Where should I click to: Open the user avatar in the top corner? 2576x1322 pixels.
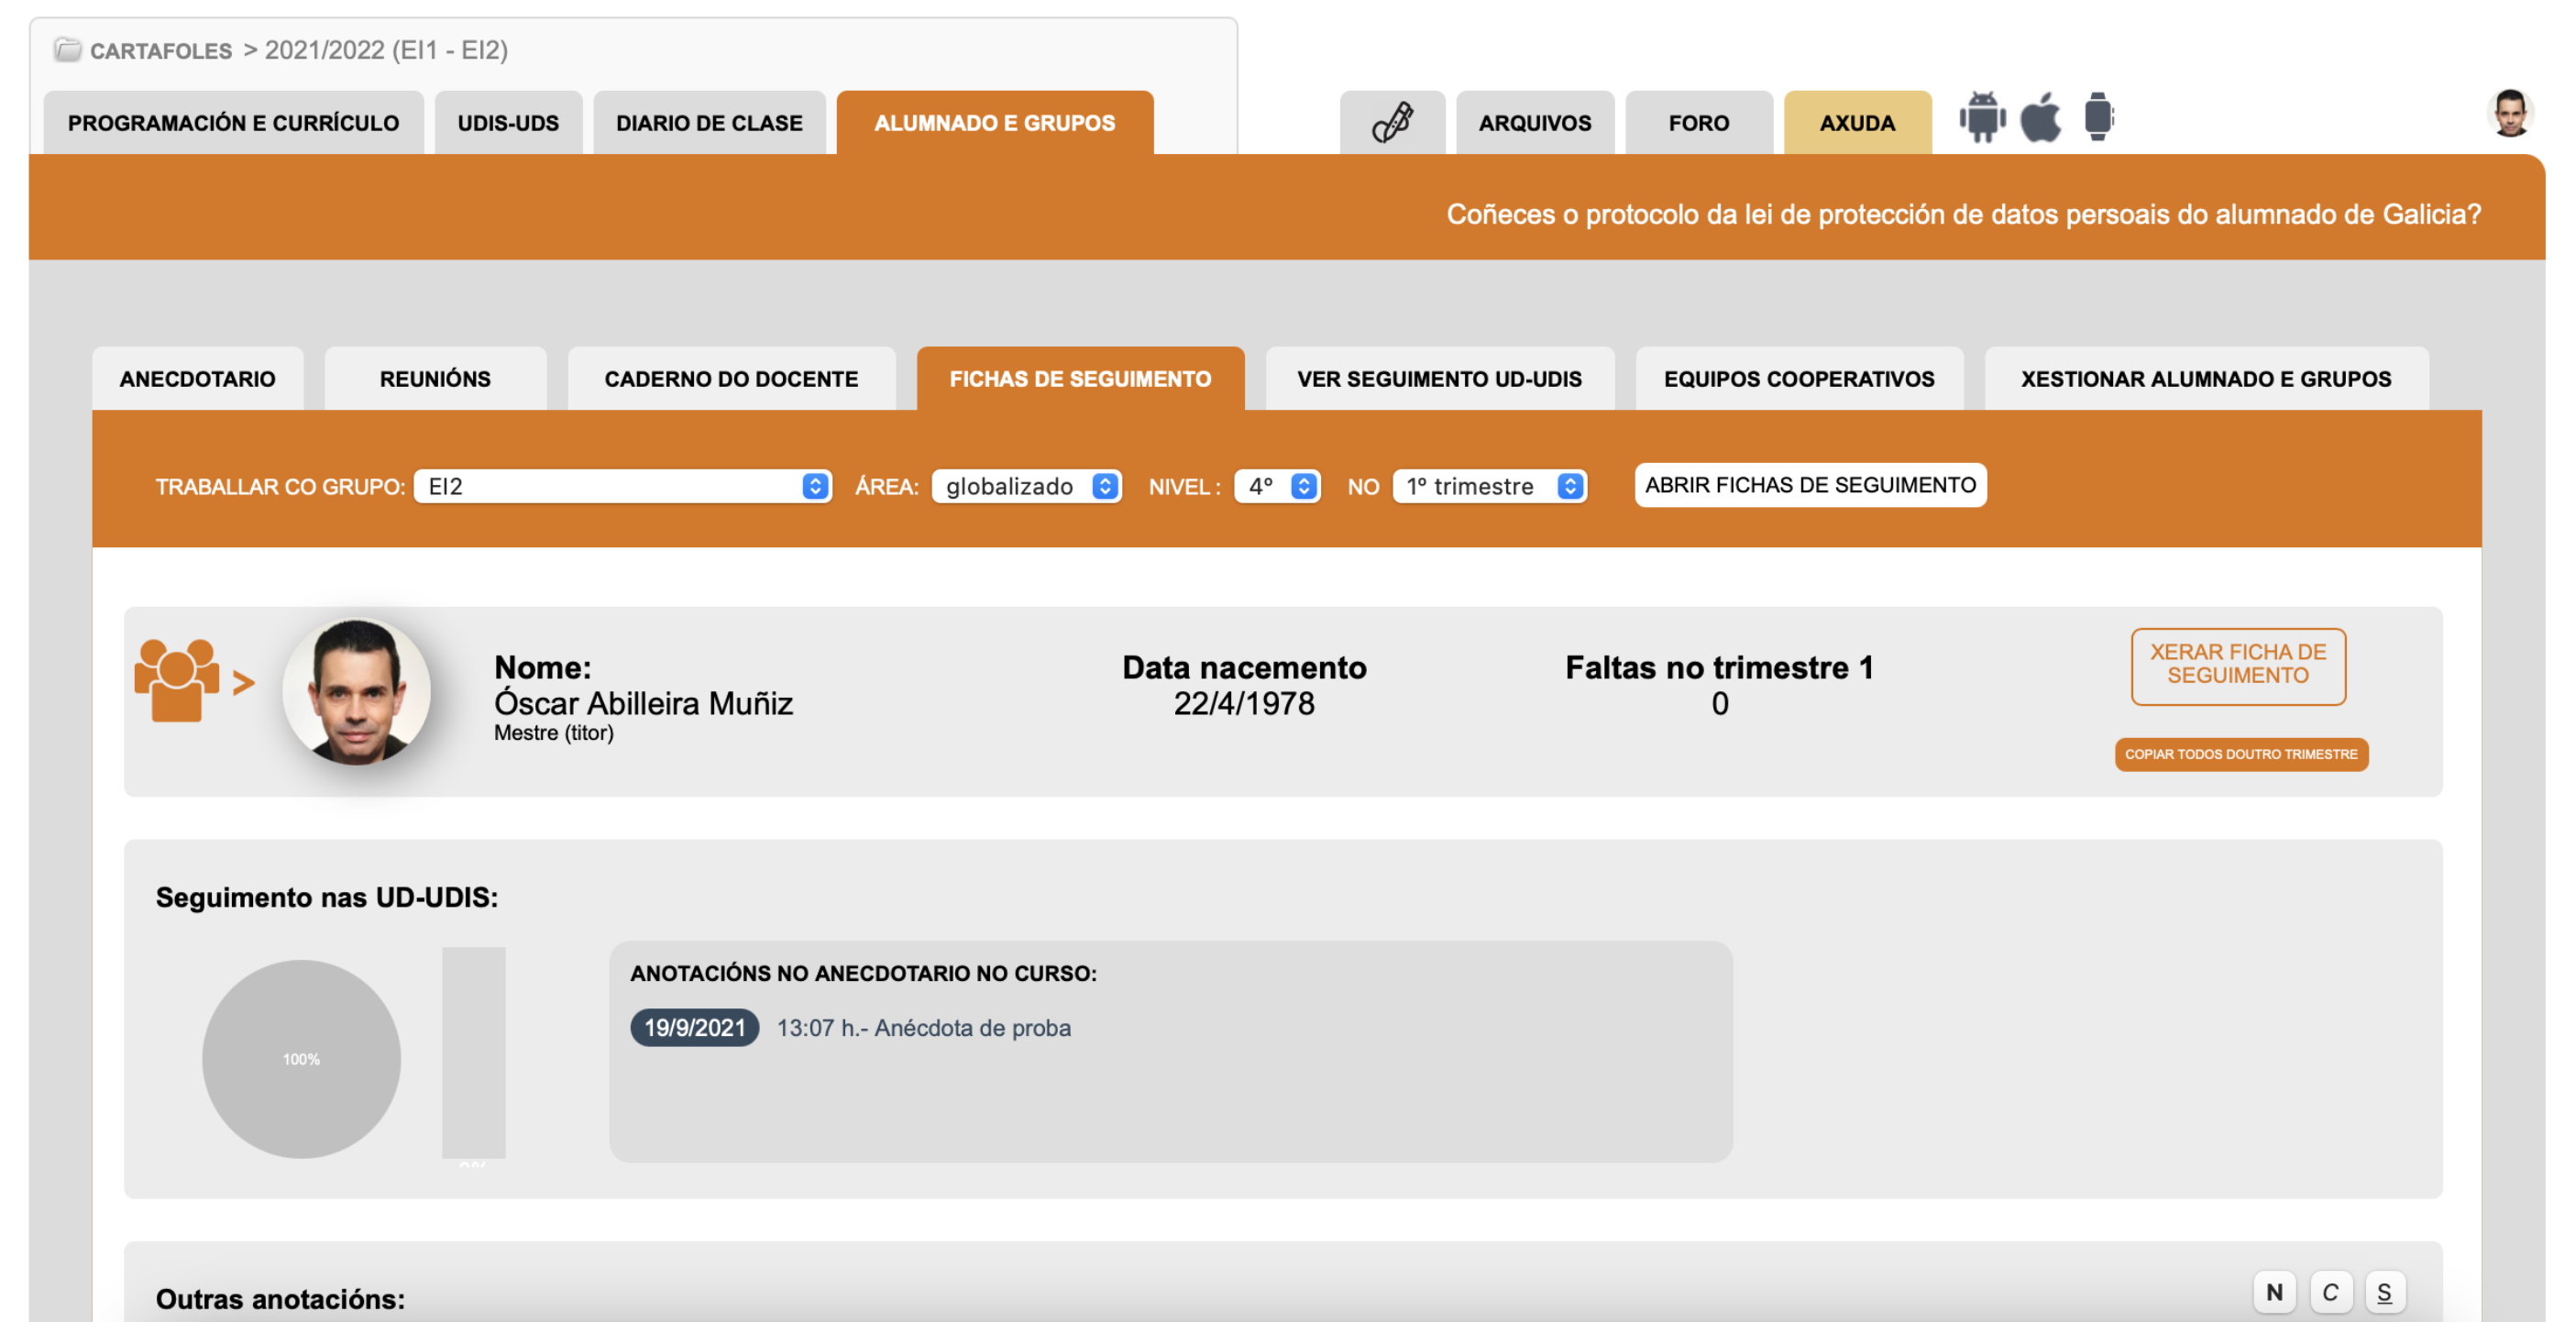tap(2509, 113)
